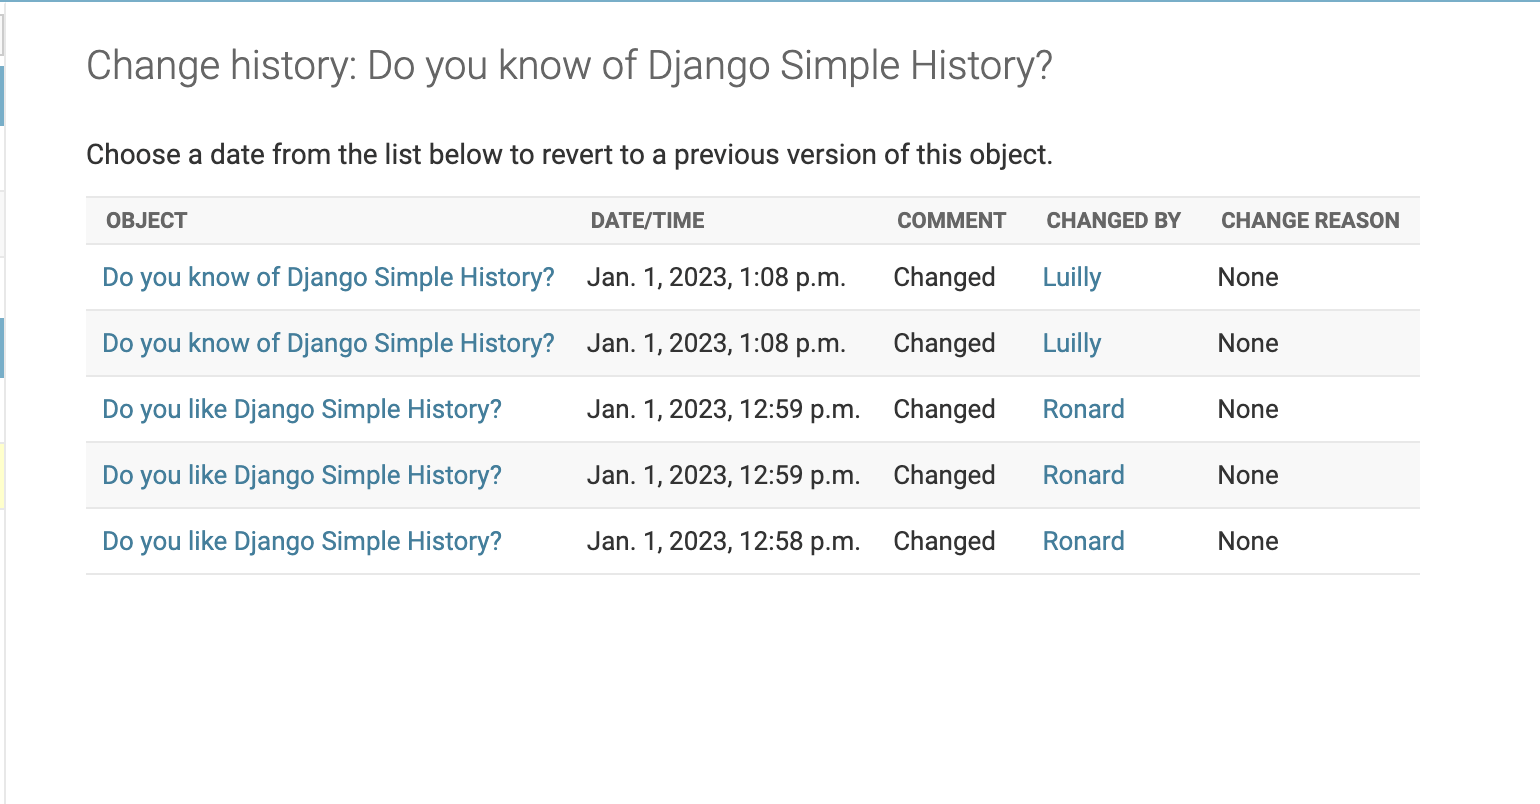Select the change history page heading

point(568,65)
